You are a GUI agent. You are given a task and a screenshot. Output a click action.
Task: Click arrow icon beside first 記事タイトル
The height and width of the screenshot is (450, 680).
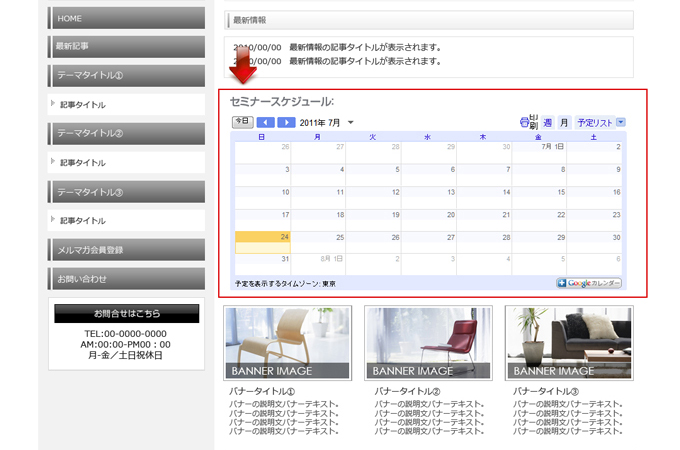[53, 104]
